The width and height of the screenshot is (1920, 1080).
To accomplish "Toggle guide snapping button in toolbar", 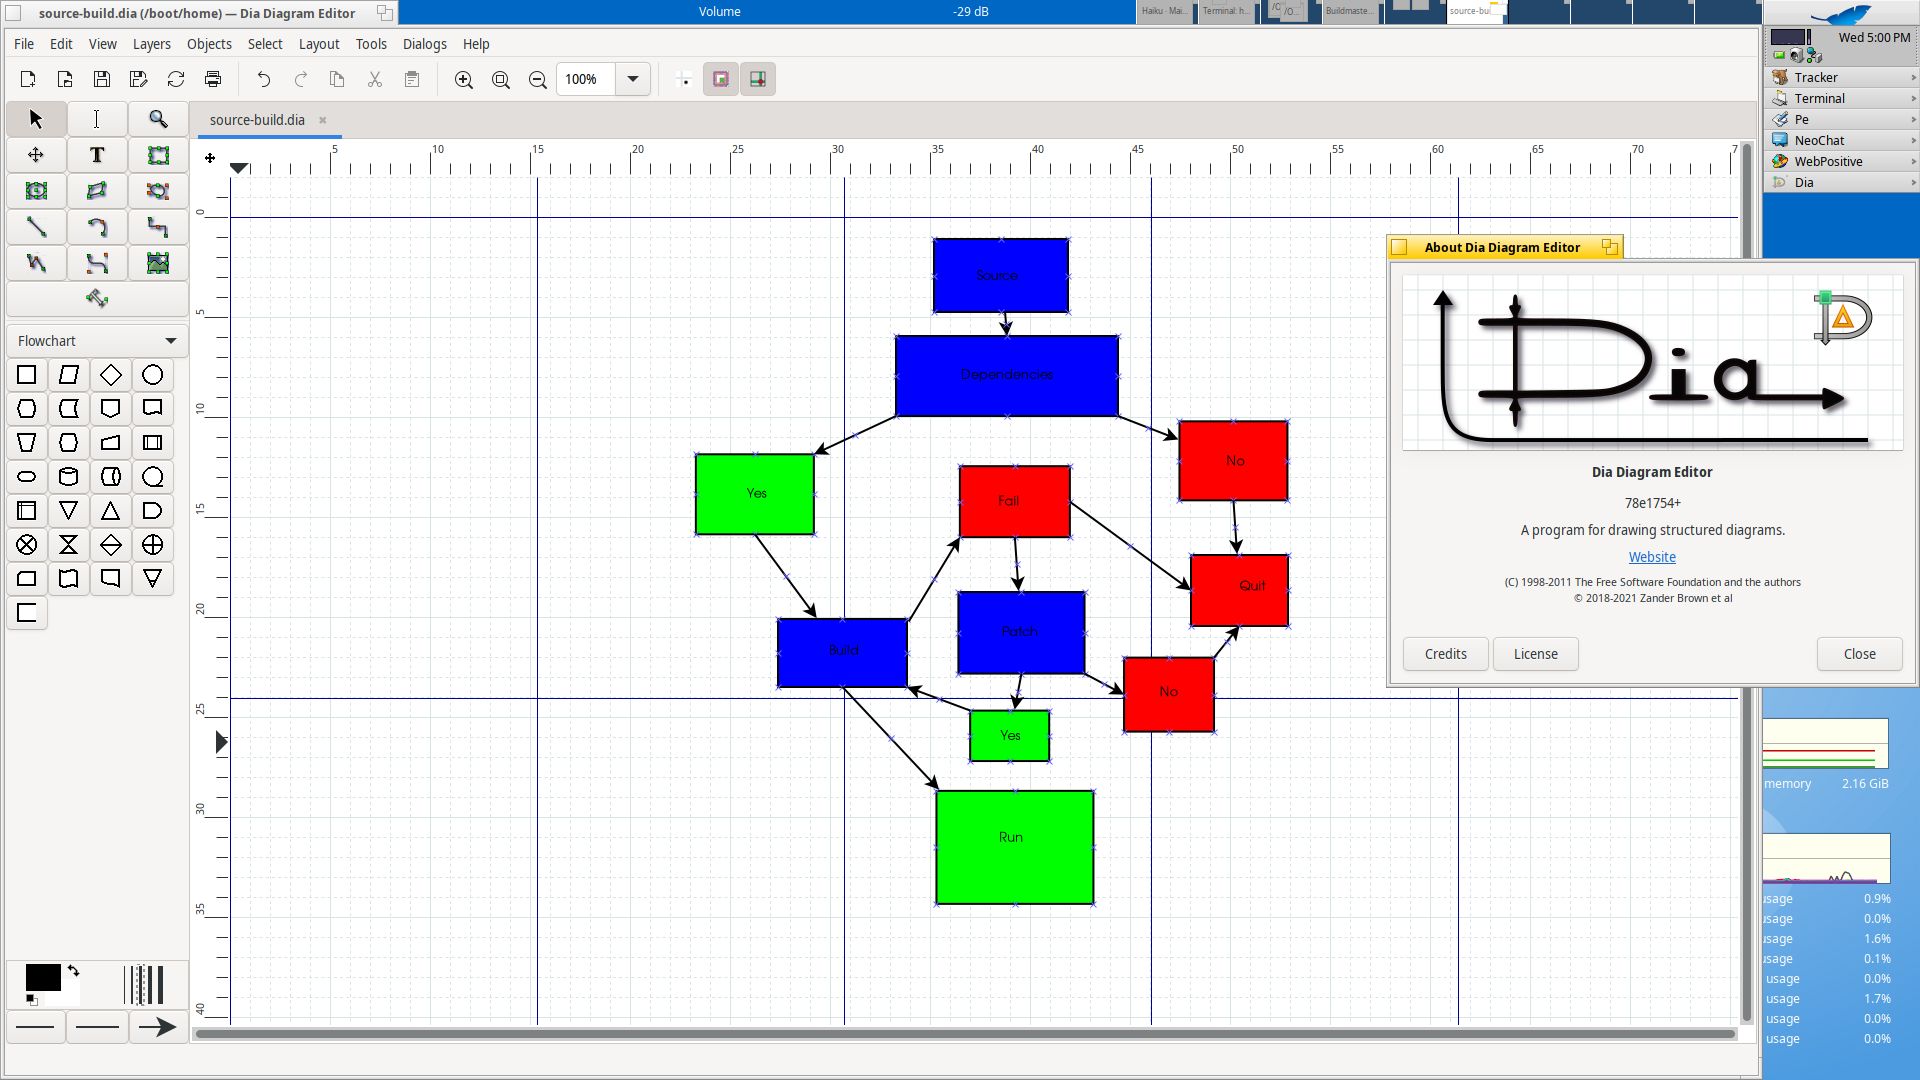I will pos(758,79).
